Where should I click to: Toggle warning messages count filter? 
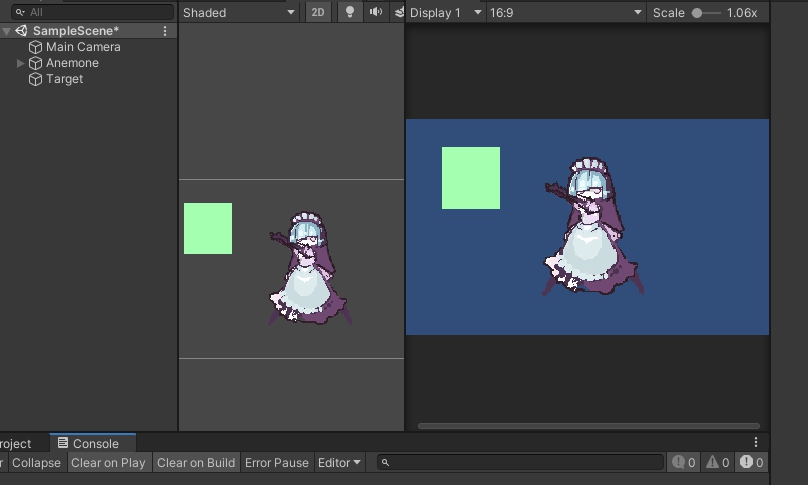click(718, 462)
